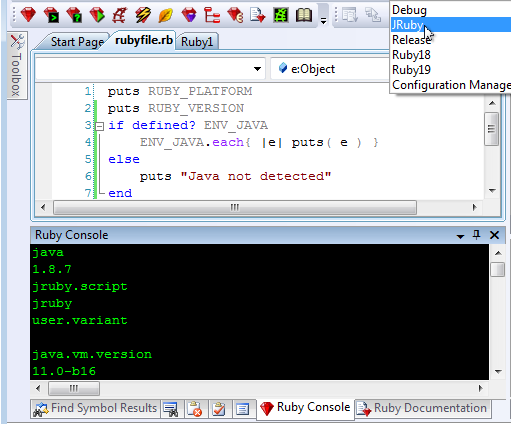Click the console horizontal scrollbar right arrow
The height and width of the screenshot is (424, 511).
pos(480,388)
